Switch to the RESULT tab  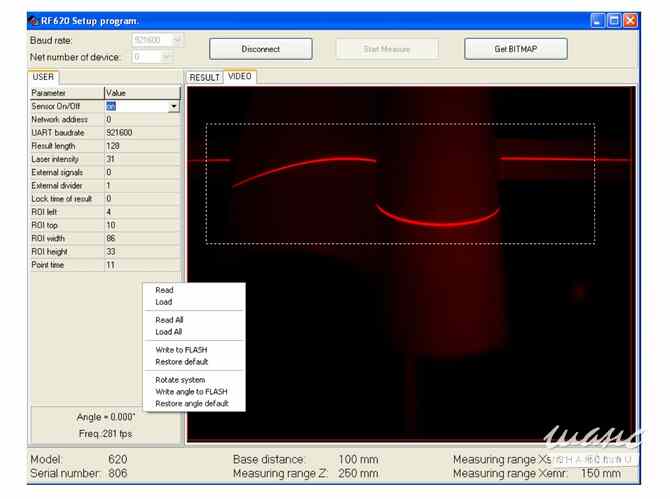point(204,77)
